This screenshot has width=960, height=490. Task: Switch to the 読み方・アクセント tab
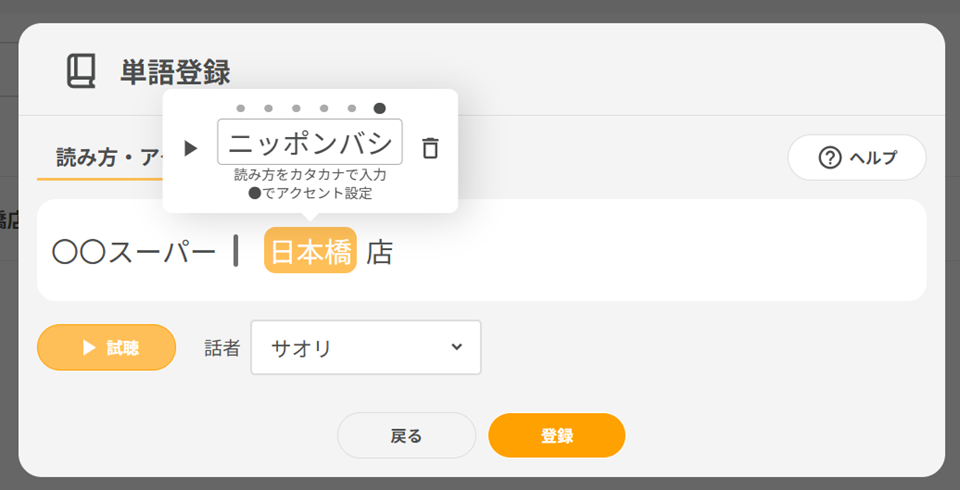pos(100,158)
